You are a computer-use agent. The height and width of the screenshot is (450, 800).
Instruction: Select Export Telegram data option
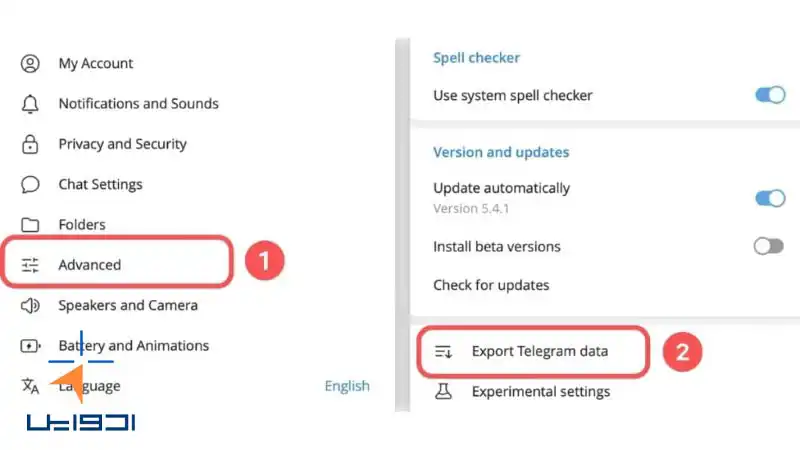[x=533, y=352]
